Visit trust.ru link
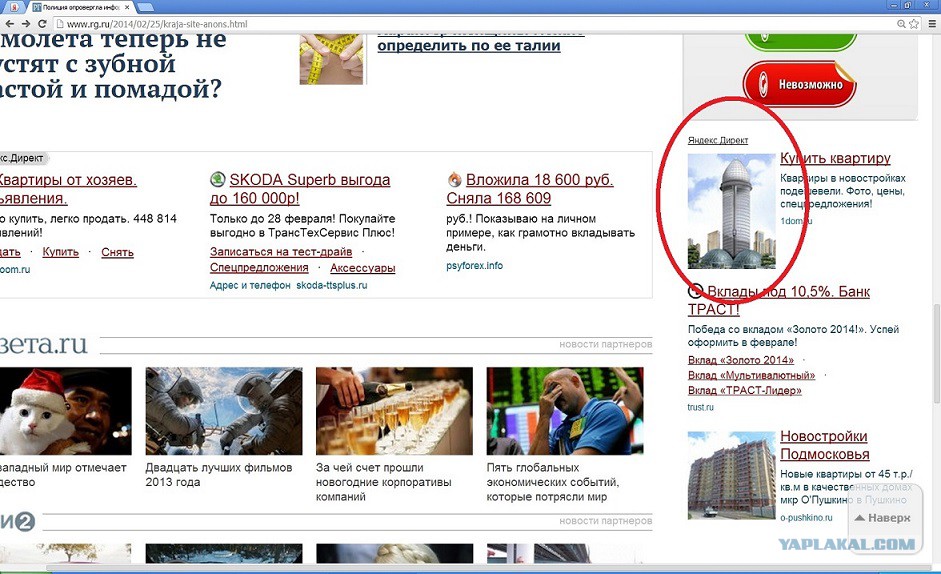941x574 pixels. 700,407
